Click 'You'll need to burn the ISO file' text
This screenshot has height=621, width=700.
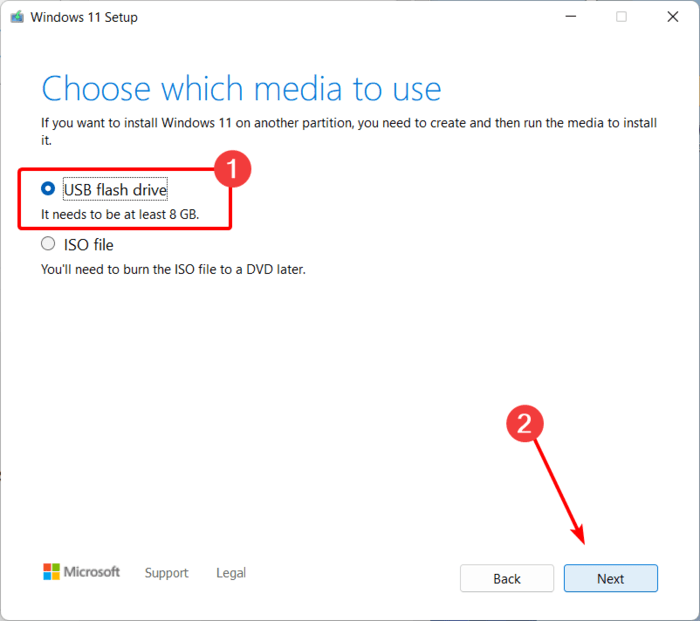173,269
